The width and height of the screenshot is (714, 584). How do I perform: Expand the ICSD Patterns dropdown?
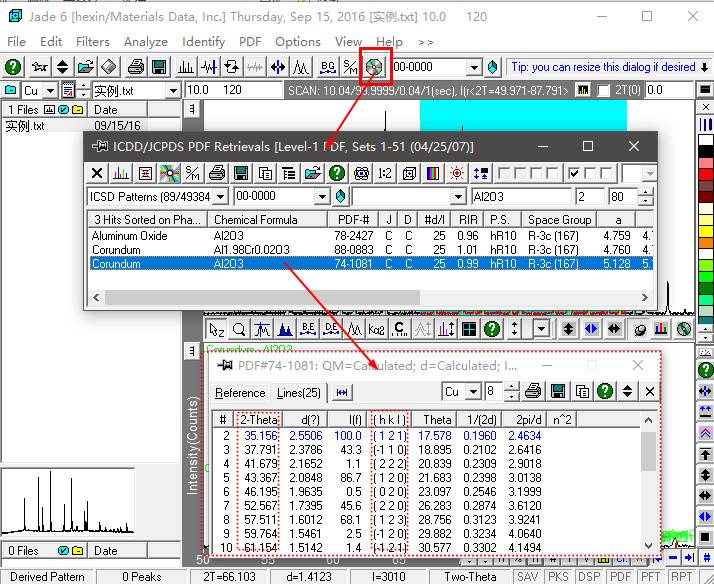click(x=220, y=197)
